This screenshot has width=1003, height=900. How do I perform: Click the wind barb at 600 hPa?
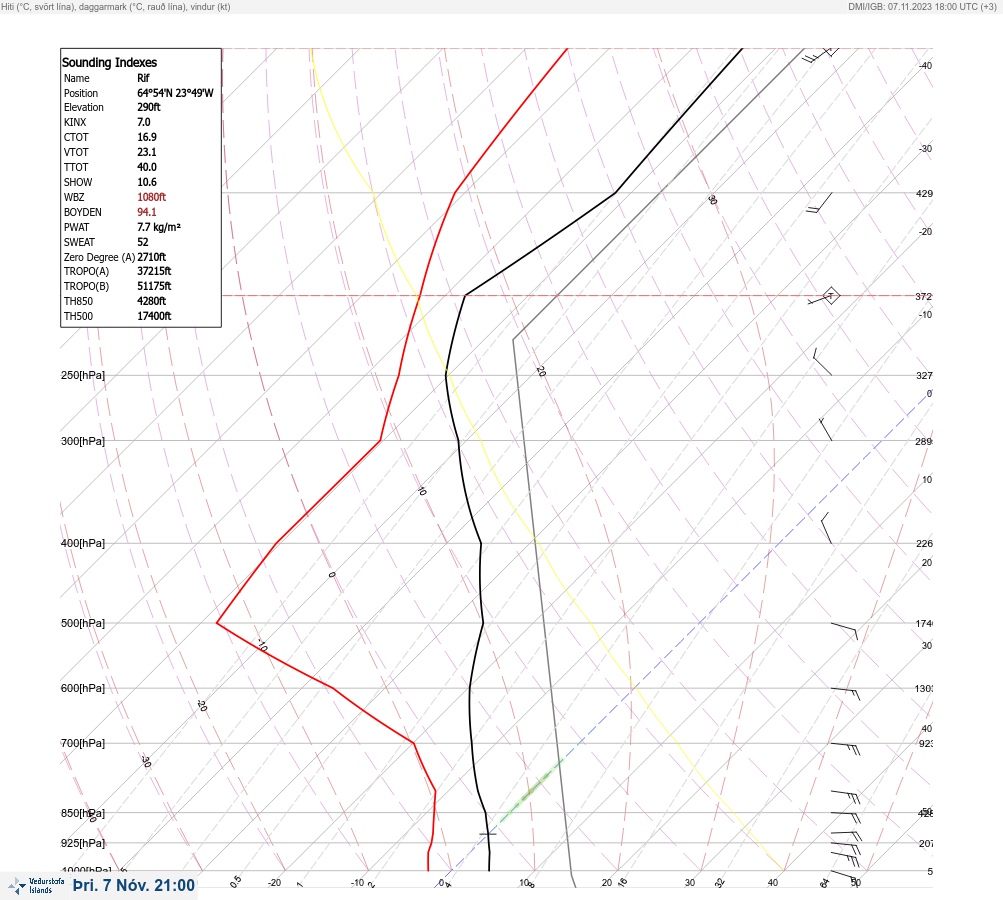coord(846,693)
